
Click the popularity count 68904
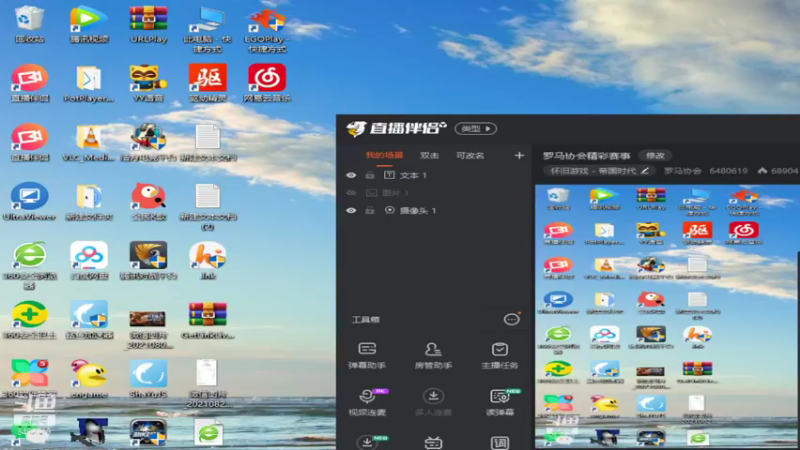tap(784, 171)
